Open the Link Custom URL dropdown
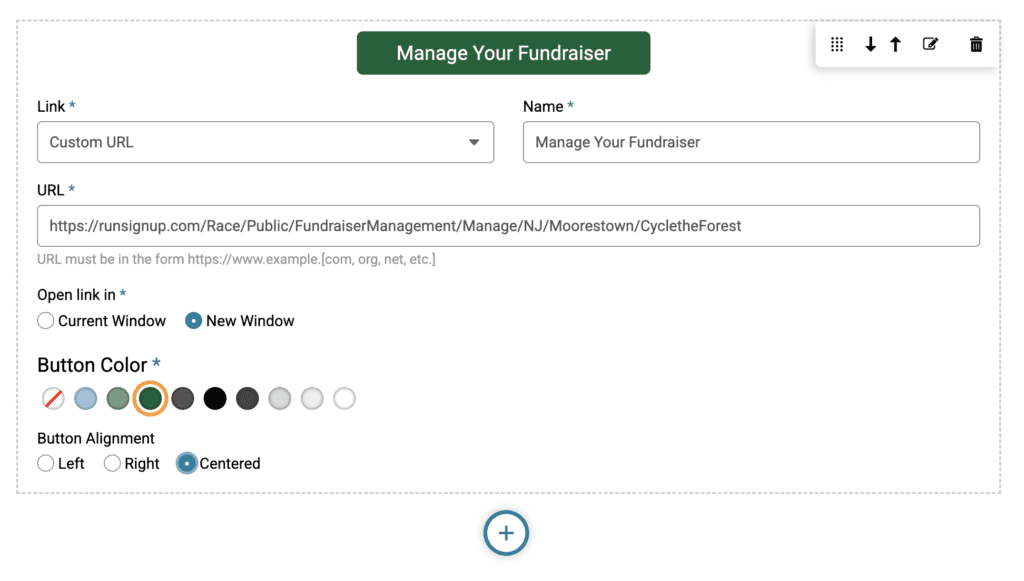 tap(265, 142)
